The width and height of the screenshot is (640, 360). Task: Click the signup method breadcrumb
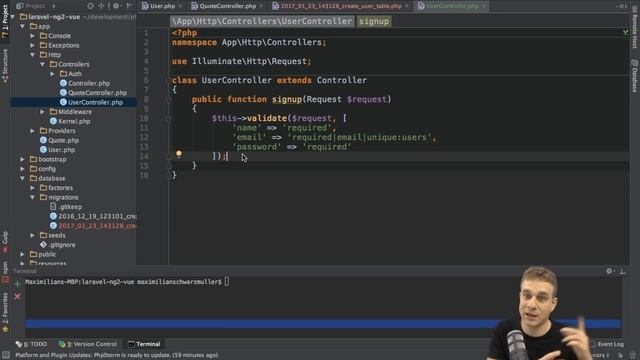374,21
